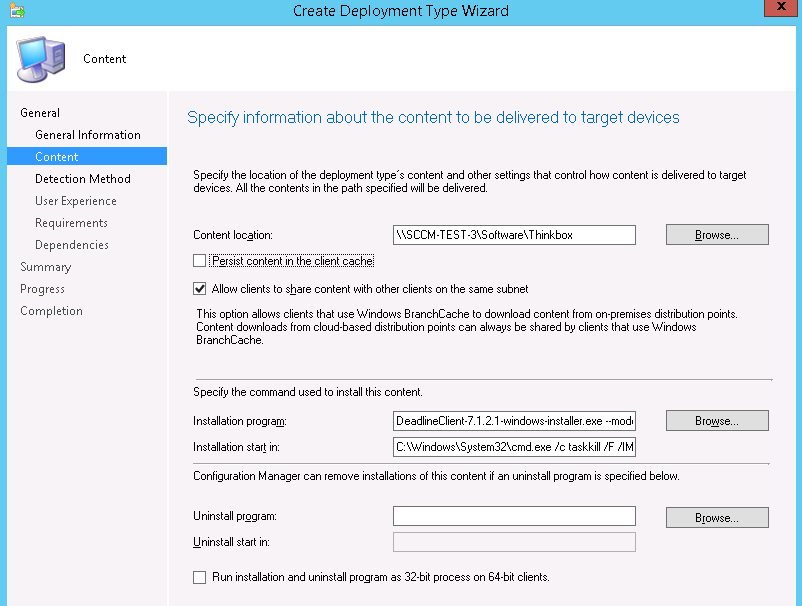This screenshot has height=606, width=802.
Task: Browse for the installation program
Action: (x=717, y=421)
